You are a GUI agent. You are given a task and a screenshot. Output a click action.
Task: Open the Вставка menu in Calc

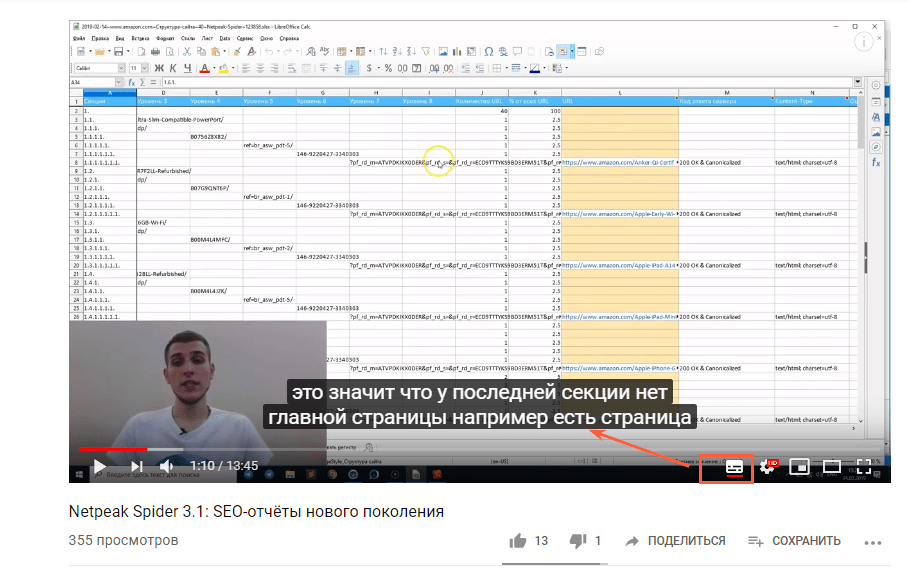[x=140, y=38]
